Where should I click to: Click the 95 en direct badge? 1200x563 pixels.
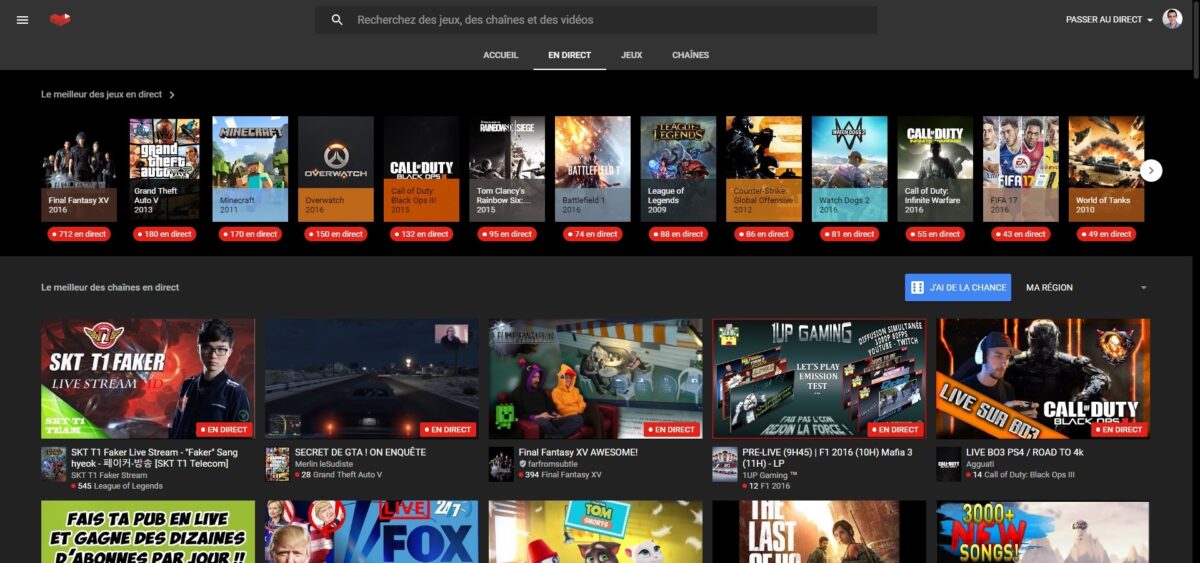[507, 234]
